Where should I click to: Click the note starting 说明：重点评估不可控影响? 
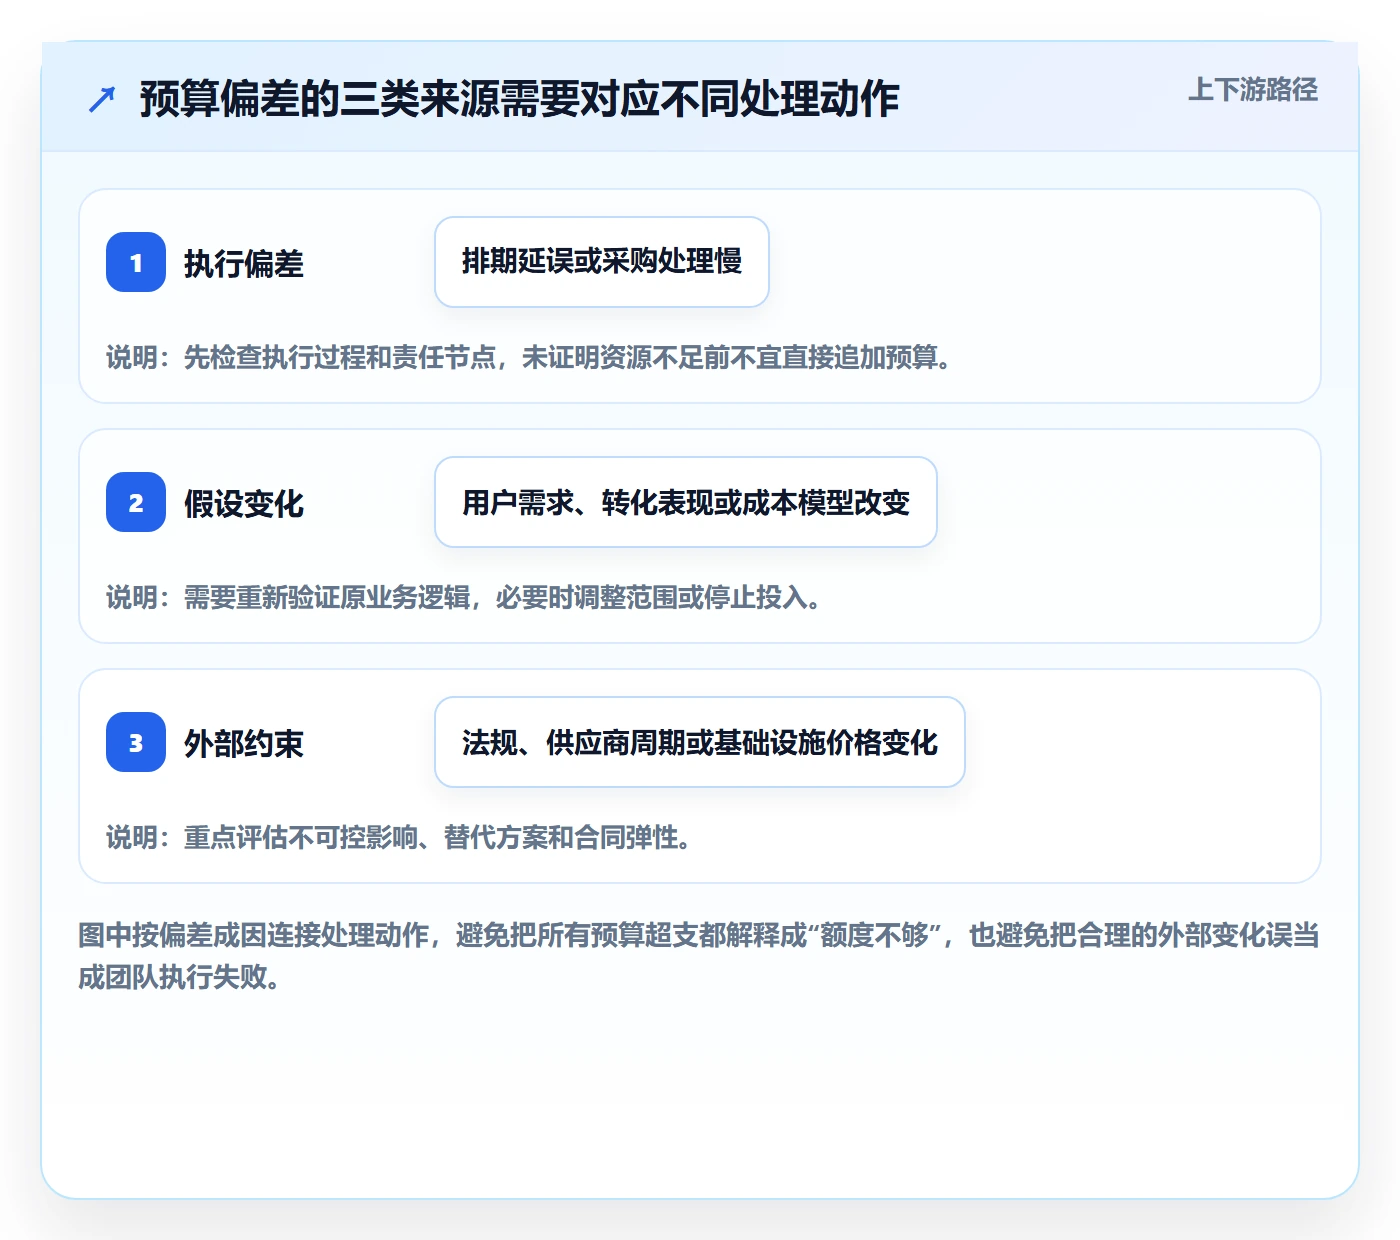pyautogui.click(x=399, y=837)
